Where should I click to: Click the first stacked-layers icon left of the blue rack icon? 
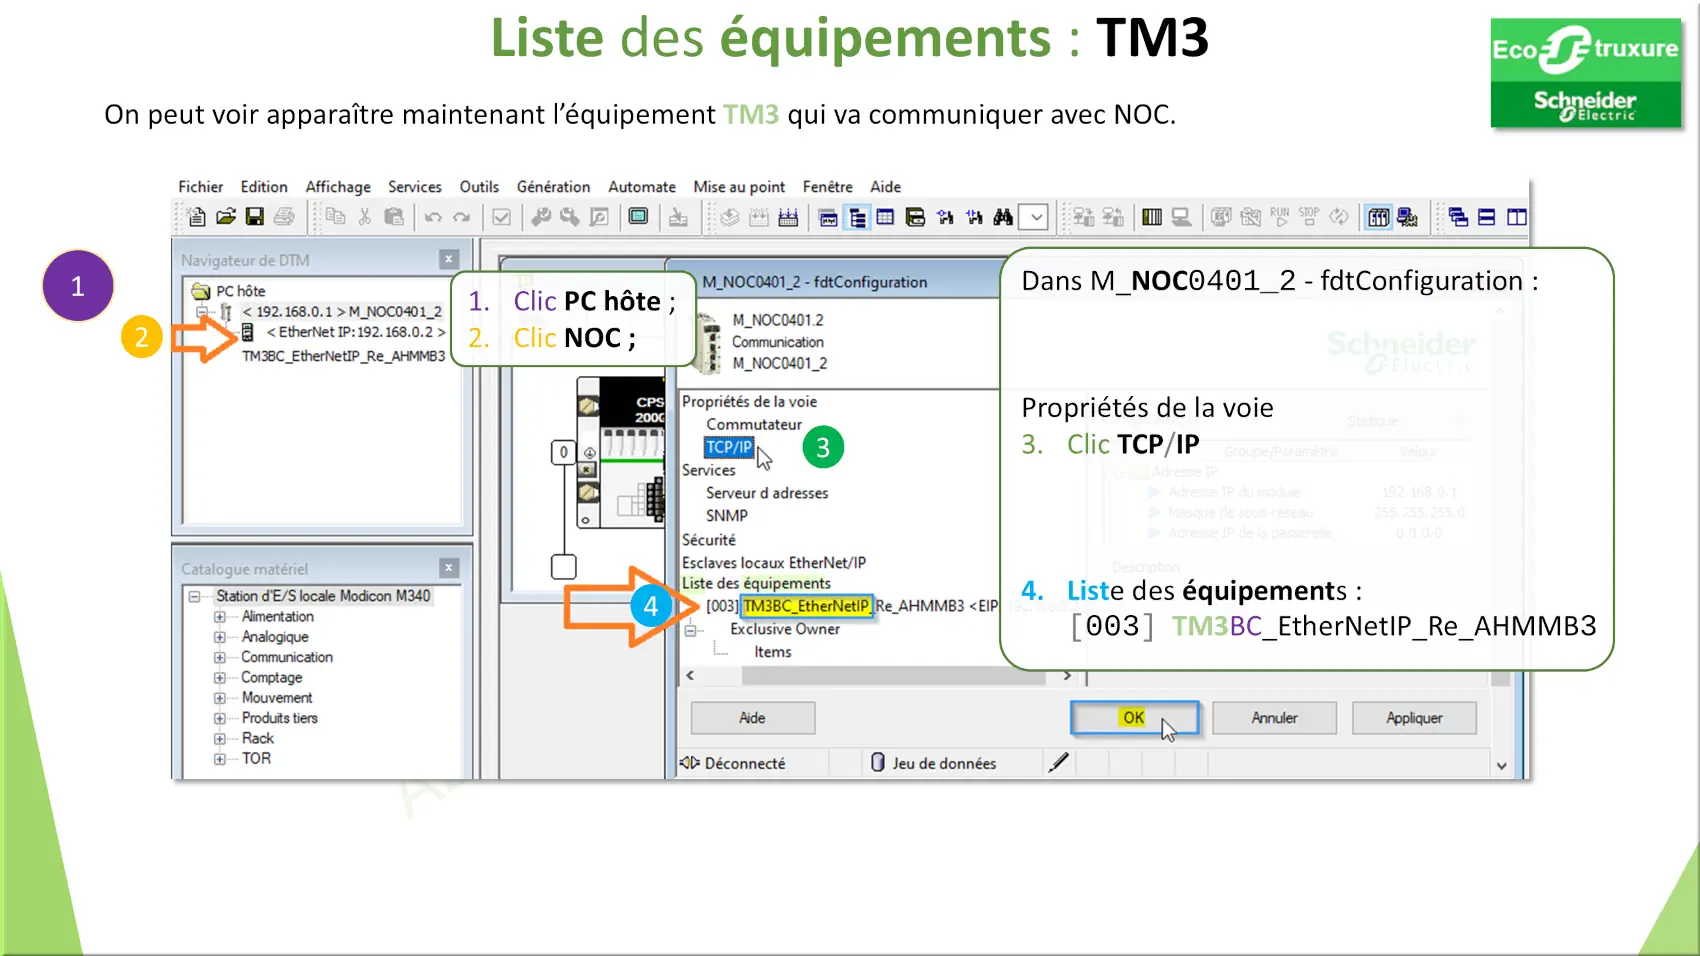point(730,217)
